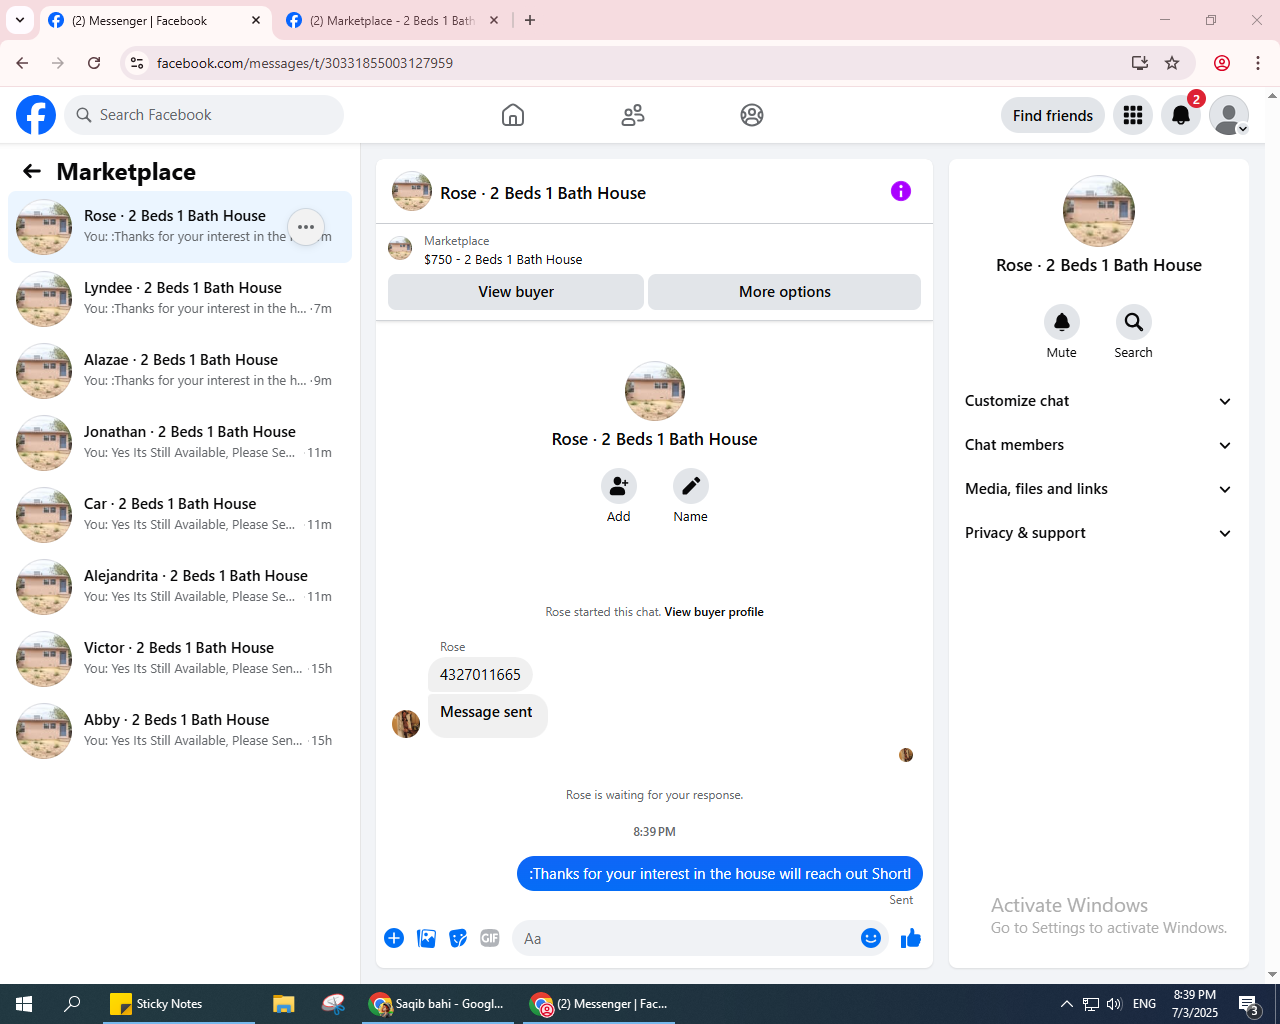Screen dimensions: 1280x1024
Task: Expand Media, files and links section
Action: (x=1098, y=489)
